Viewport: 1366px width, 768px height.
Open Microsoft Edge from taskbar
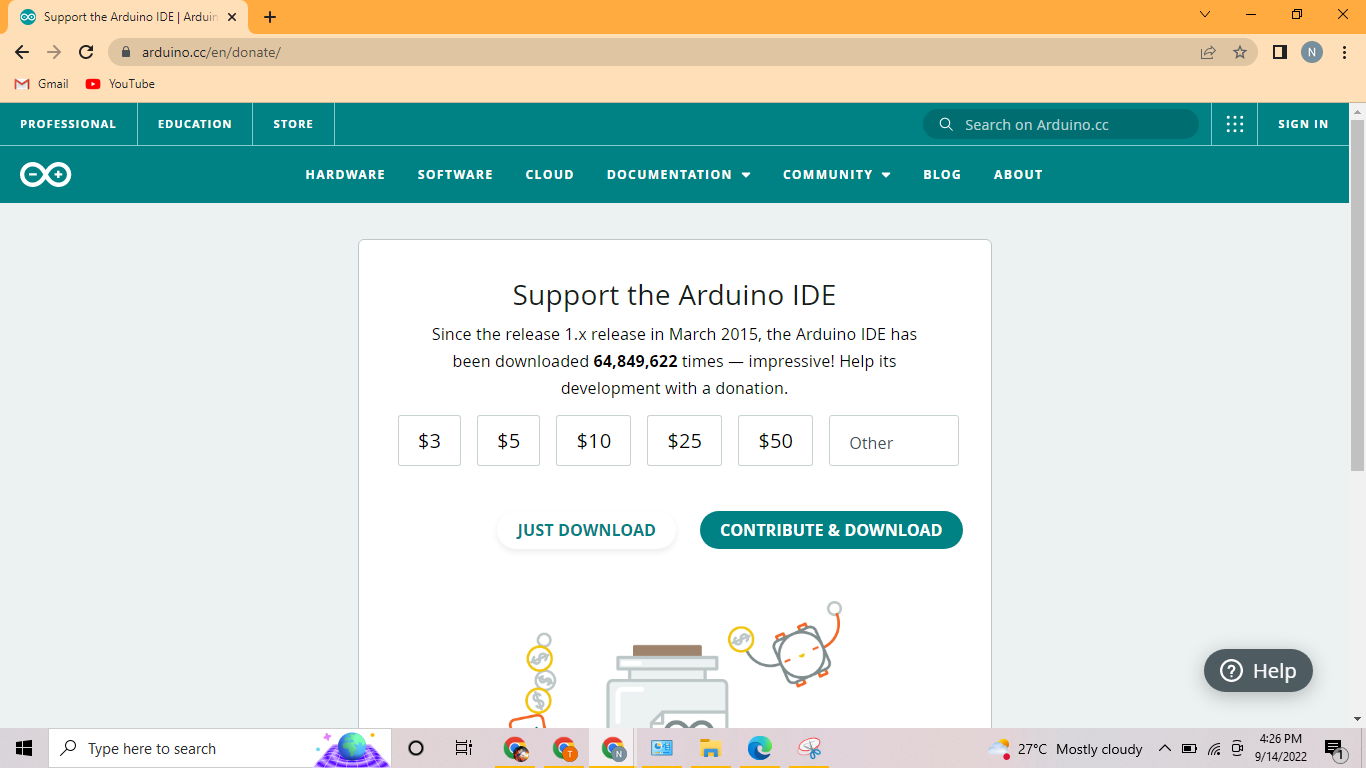(760, 748)
